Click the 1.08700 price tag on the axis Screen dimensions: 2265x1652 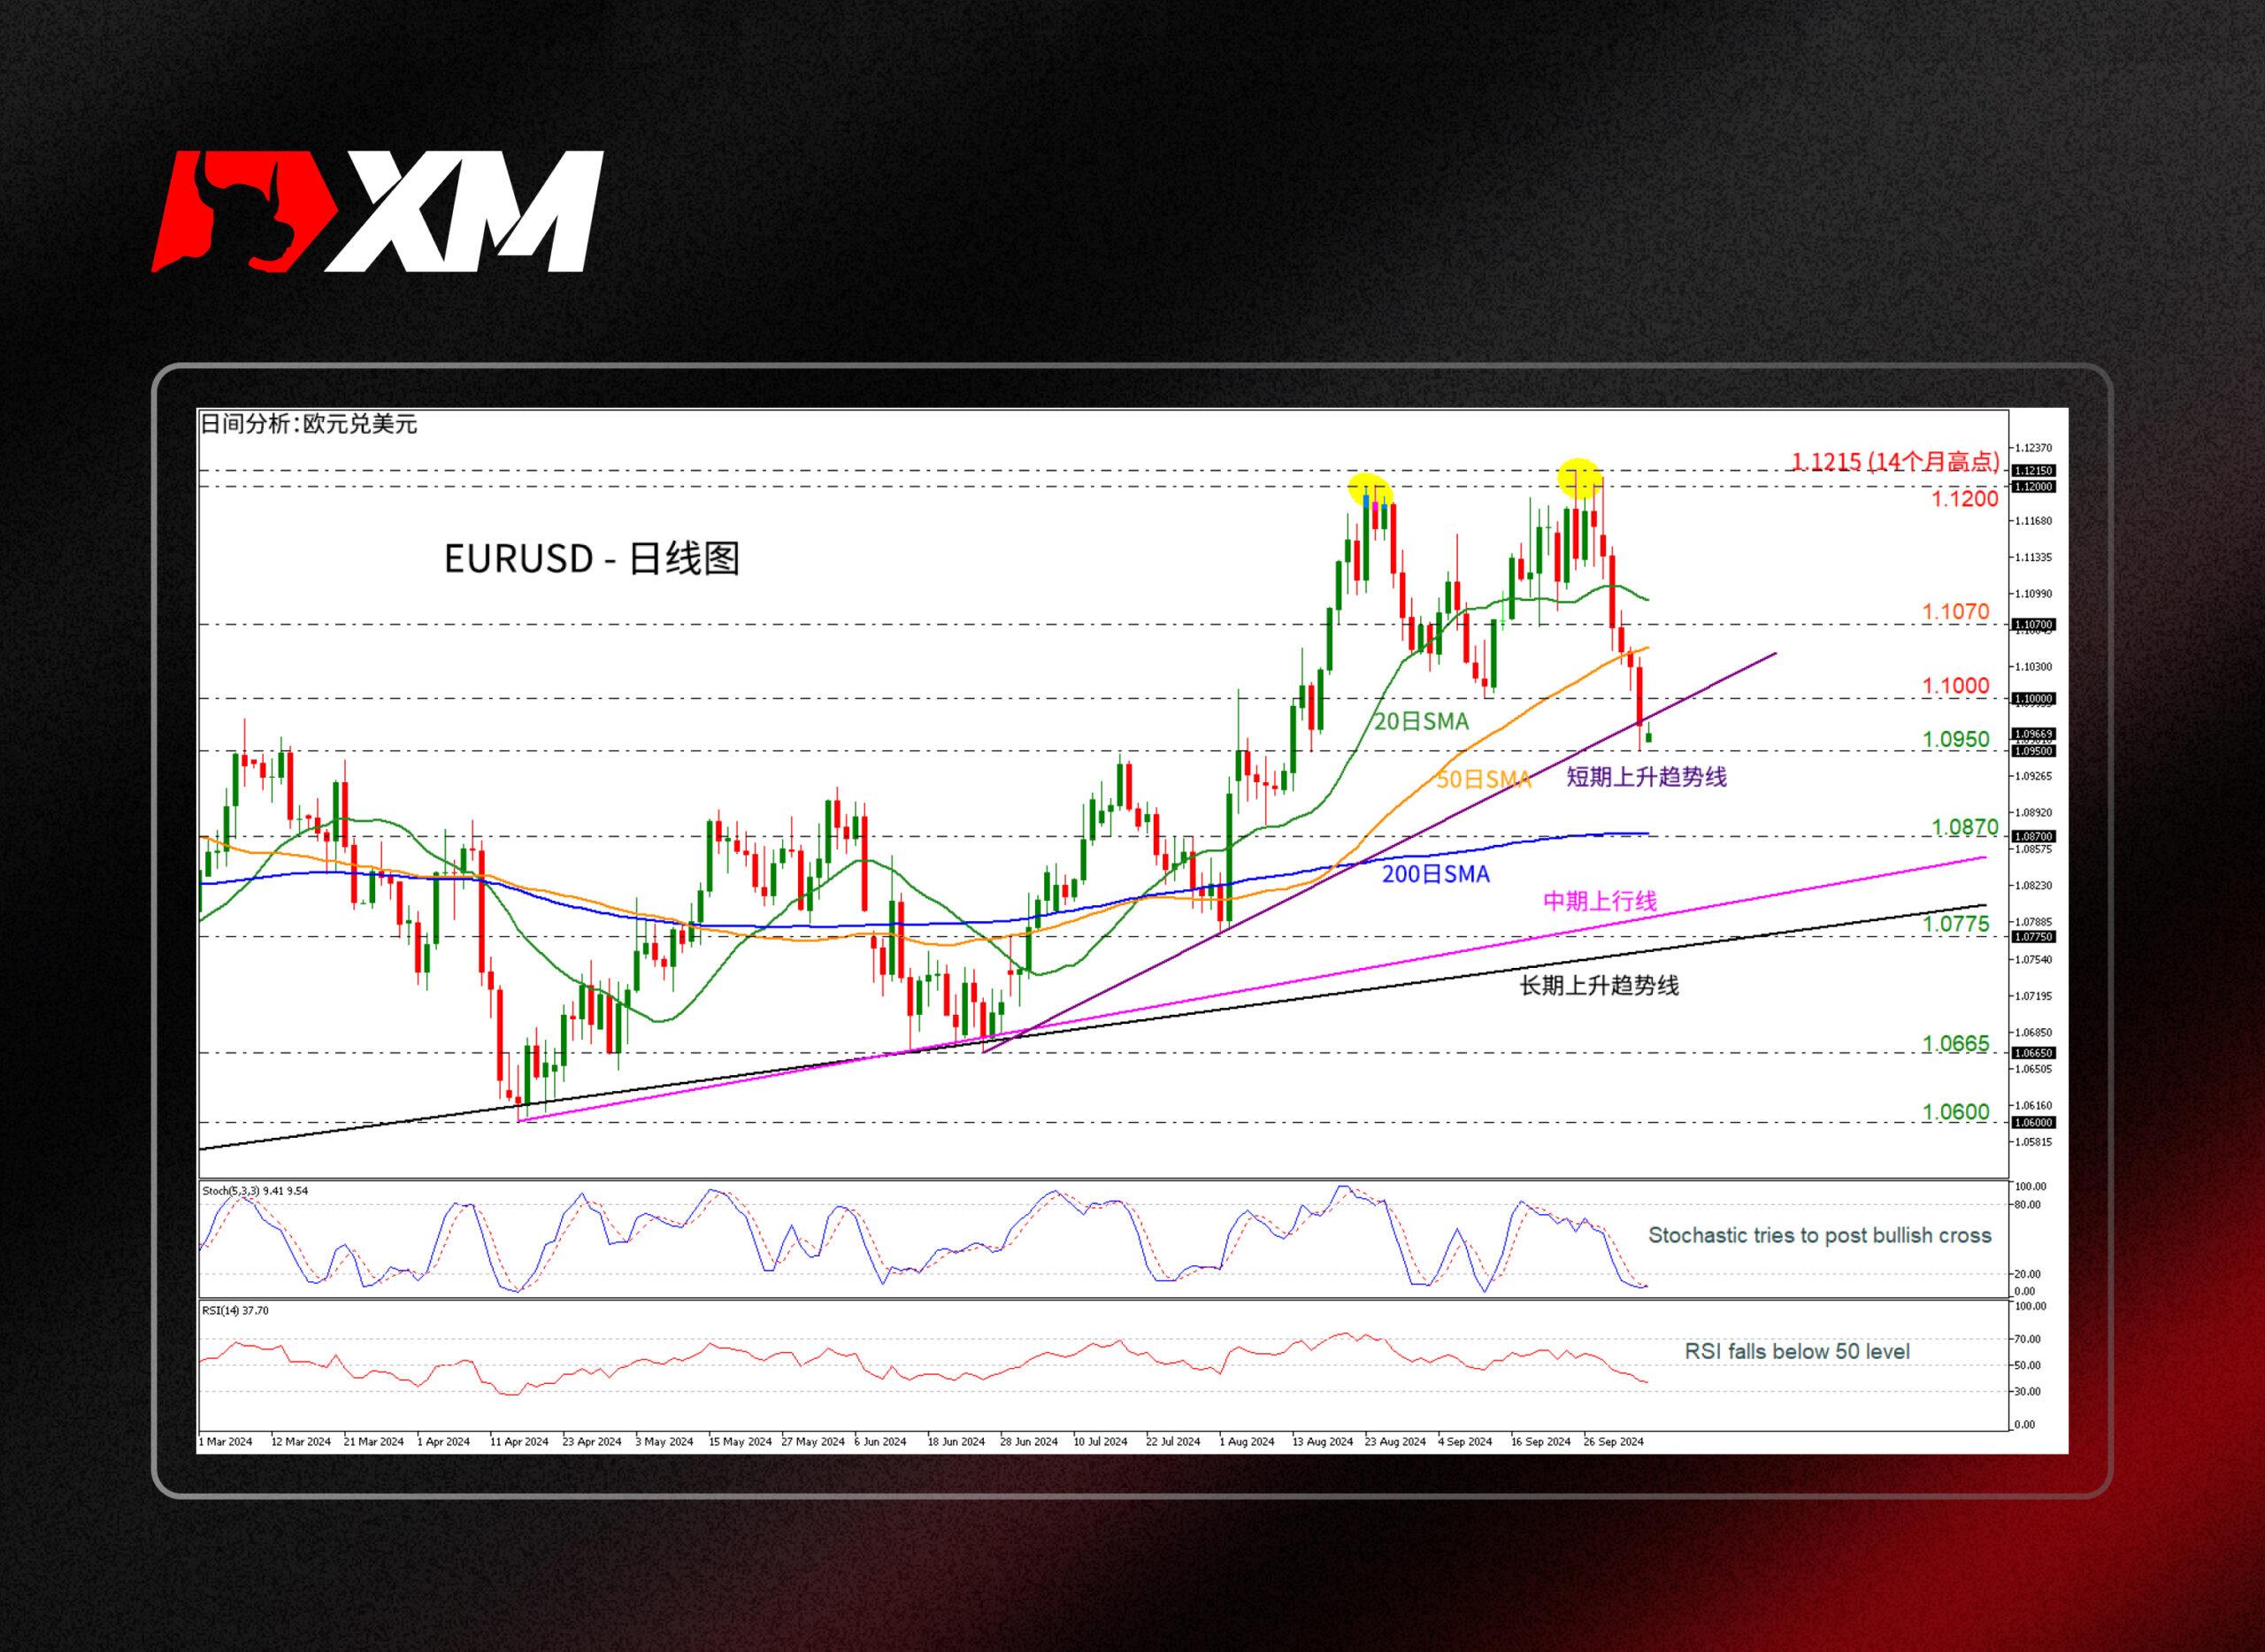[x=2033, y=836]
